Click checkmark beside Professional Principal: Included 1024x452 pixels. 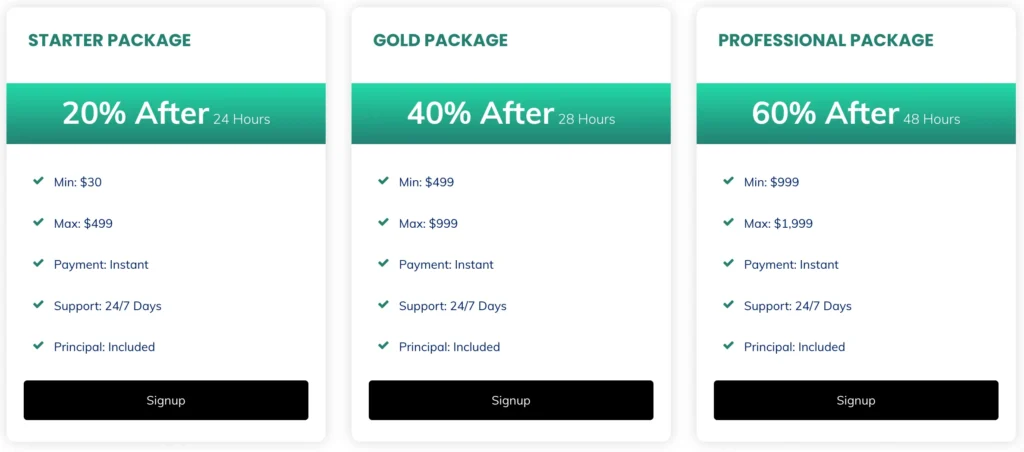[x=728, y=346]
